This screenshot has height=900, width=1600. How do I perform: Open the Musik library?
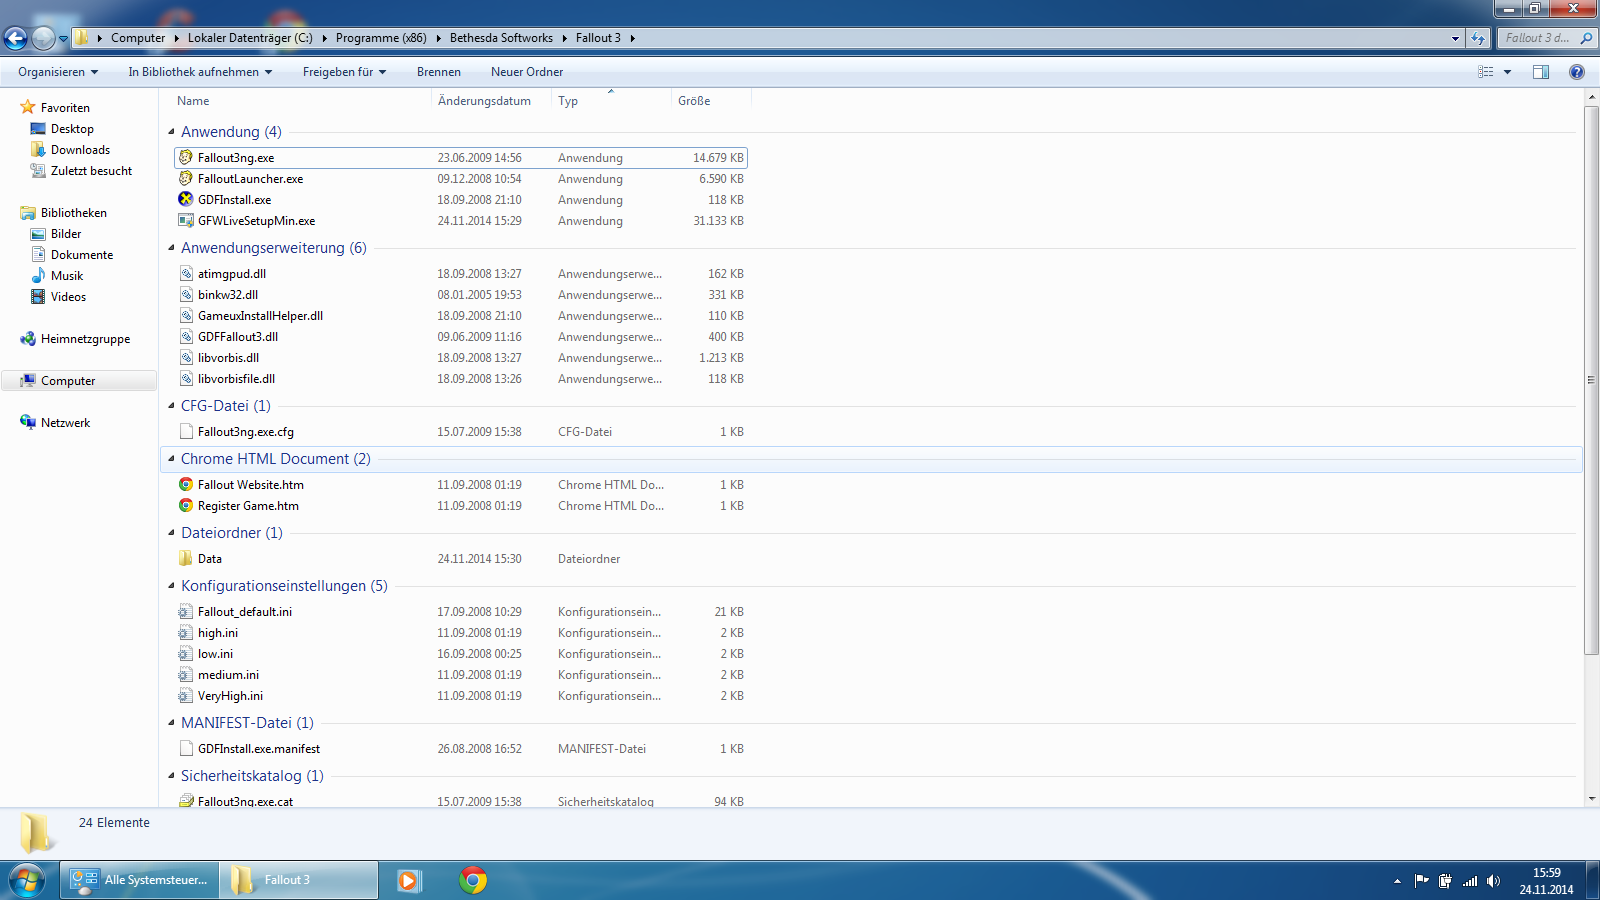click(x=67, y=275)
